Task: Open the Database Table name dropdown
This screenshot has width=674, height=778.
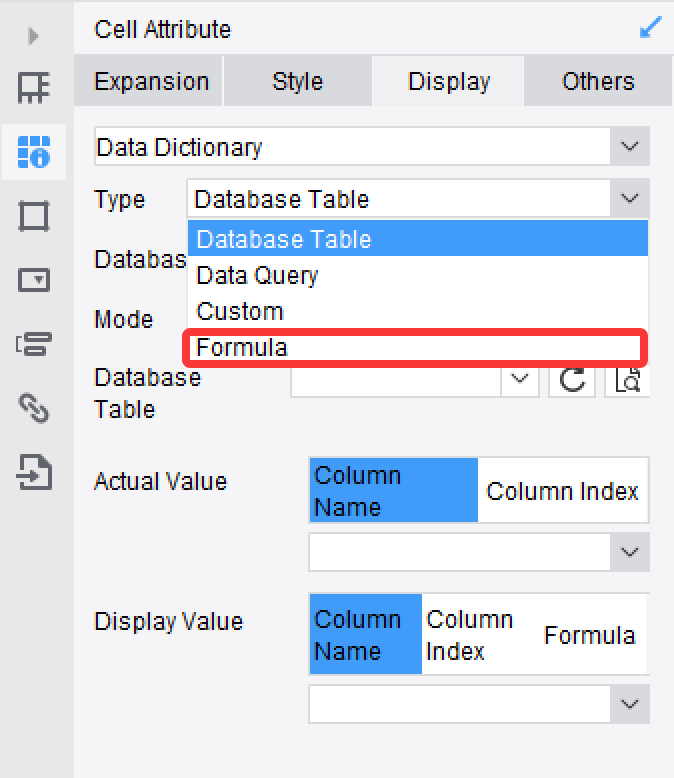Action: pos(520,381)
